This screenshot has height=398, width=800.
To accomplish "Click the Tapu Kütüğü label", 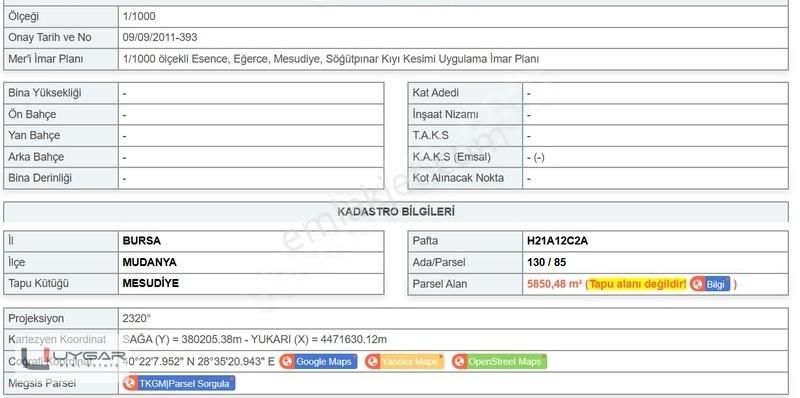I will (x=38, y=283).
